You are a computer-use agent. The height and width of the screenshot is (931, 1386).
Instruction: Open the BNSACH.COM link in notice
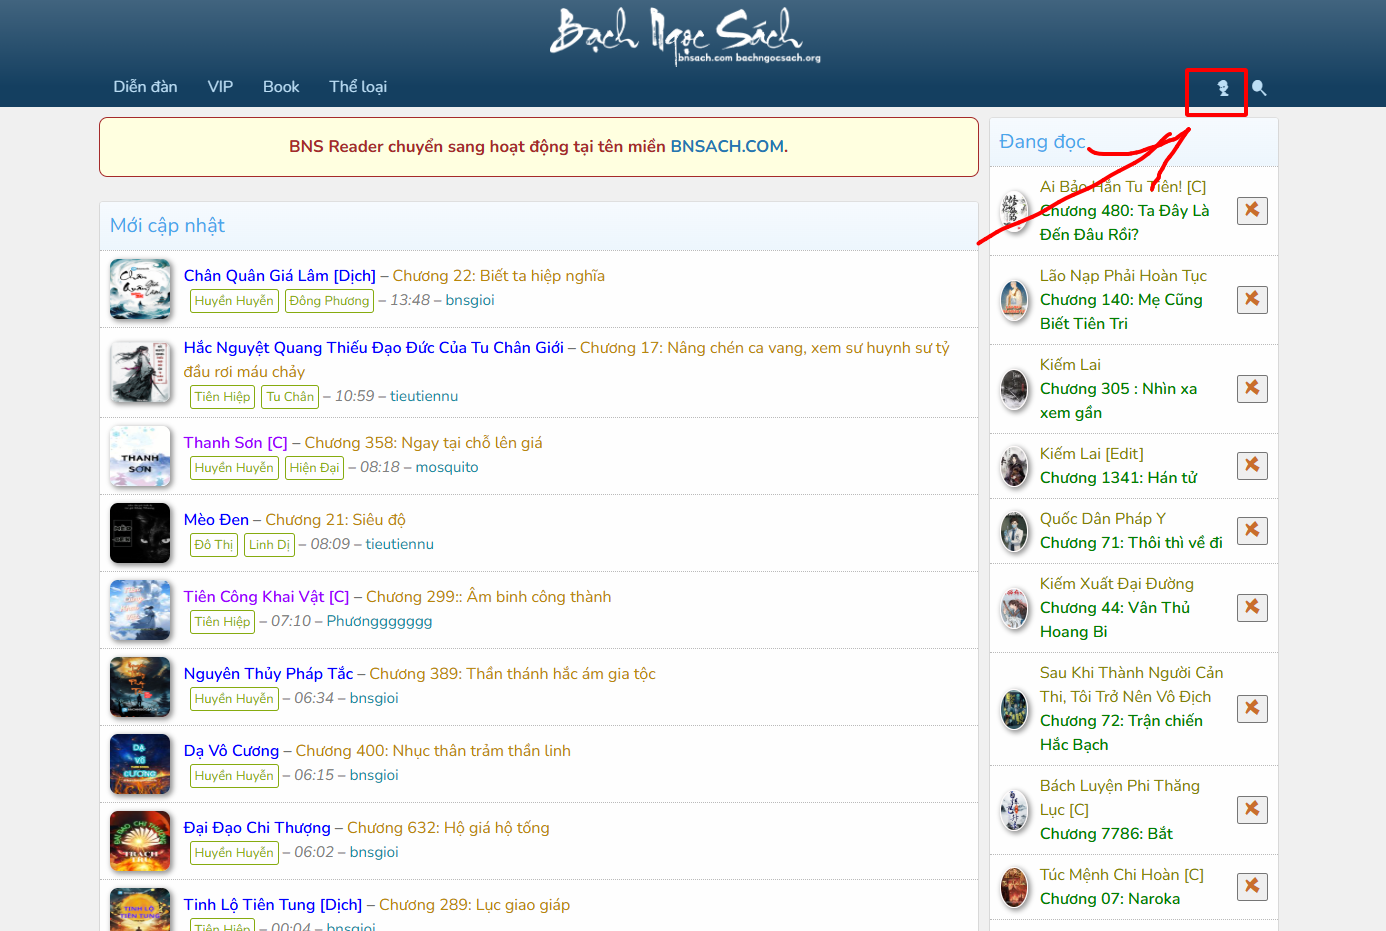click(726, 146)
